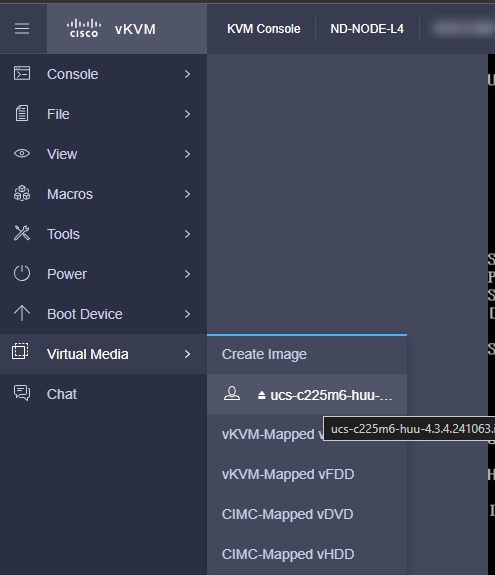
Task: Click the Power icon
Action: point(22,273)
